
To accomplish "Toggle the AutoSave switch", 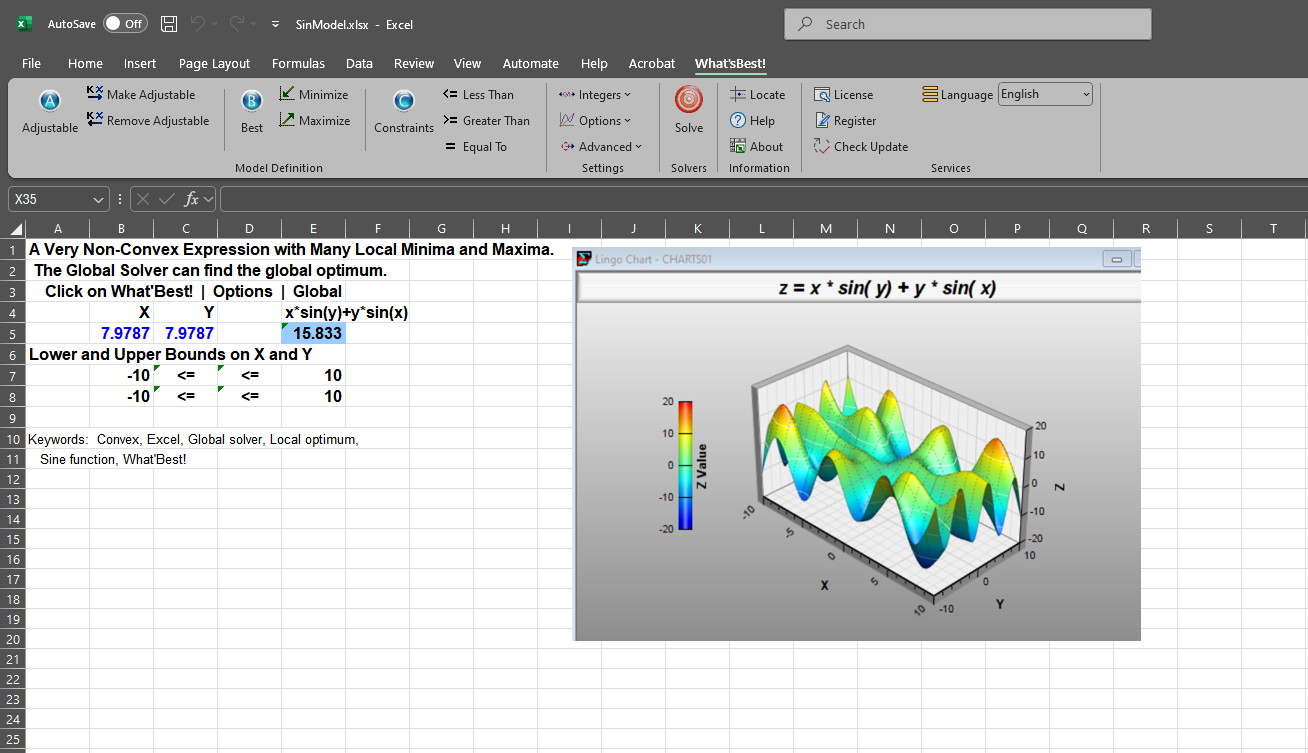I will point(125,24).
